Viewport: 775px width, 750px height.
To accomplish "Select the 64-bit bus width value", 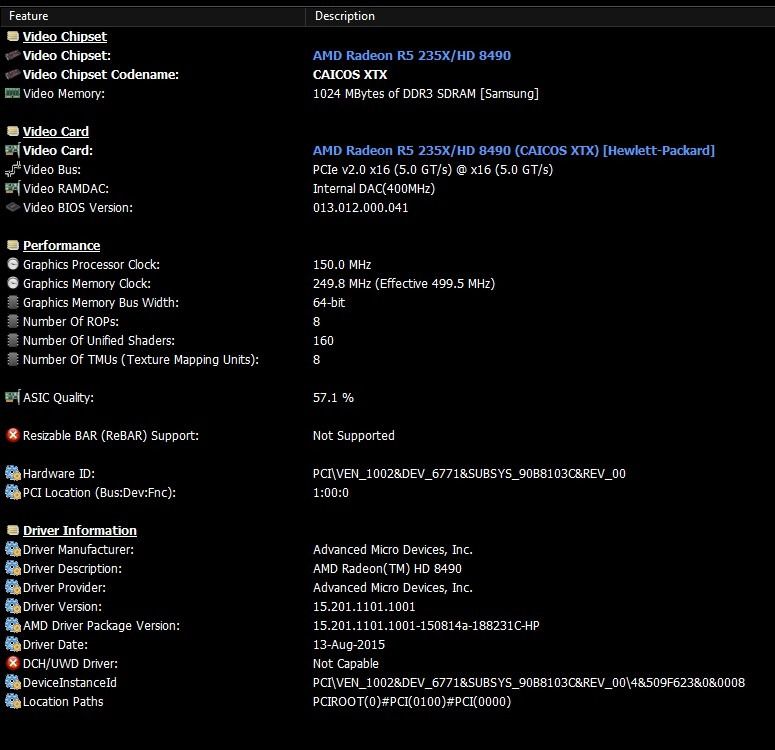I will coord(329,303).
